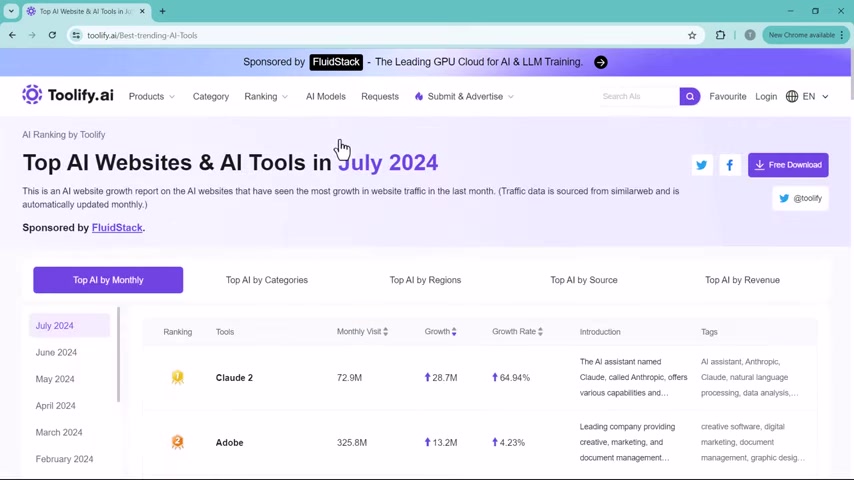Go to Toolify.ai home via logo
Image resolution: width=854 pixels, height=480 pixels.
tap(68, 95)
